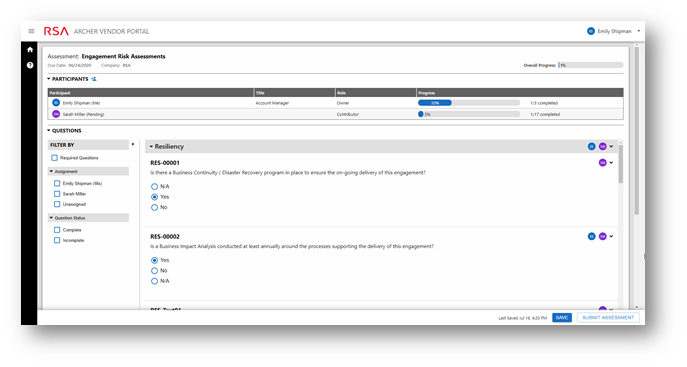Check Incomplete question status filter
687x367 pixels.
point(57,240)
